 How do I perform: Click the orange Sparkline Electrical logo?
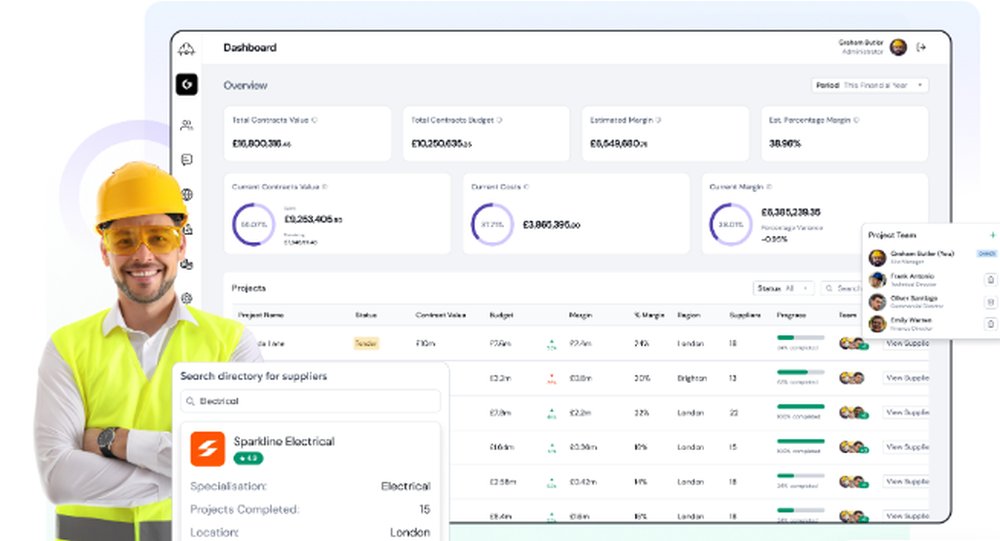coord(207,448)
